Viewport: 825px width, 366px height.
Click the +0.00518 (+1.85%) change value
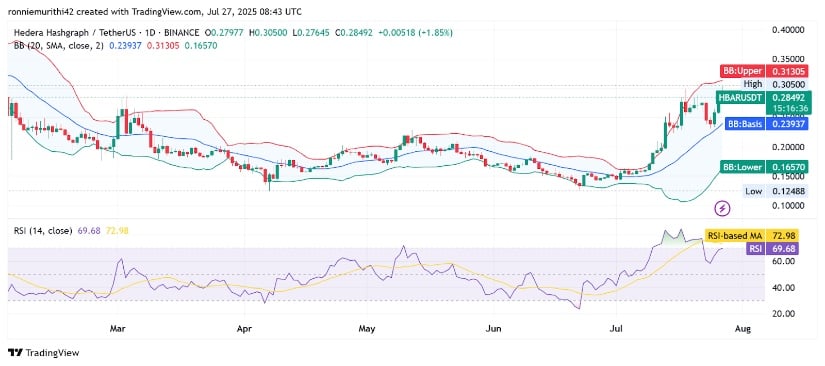pyautogui.click(x=415, y=33)
